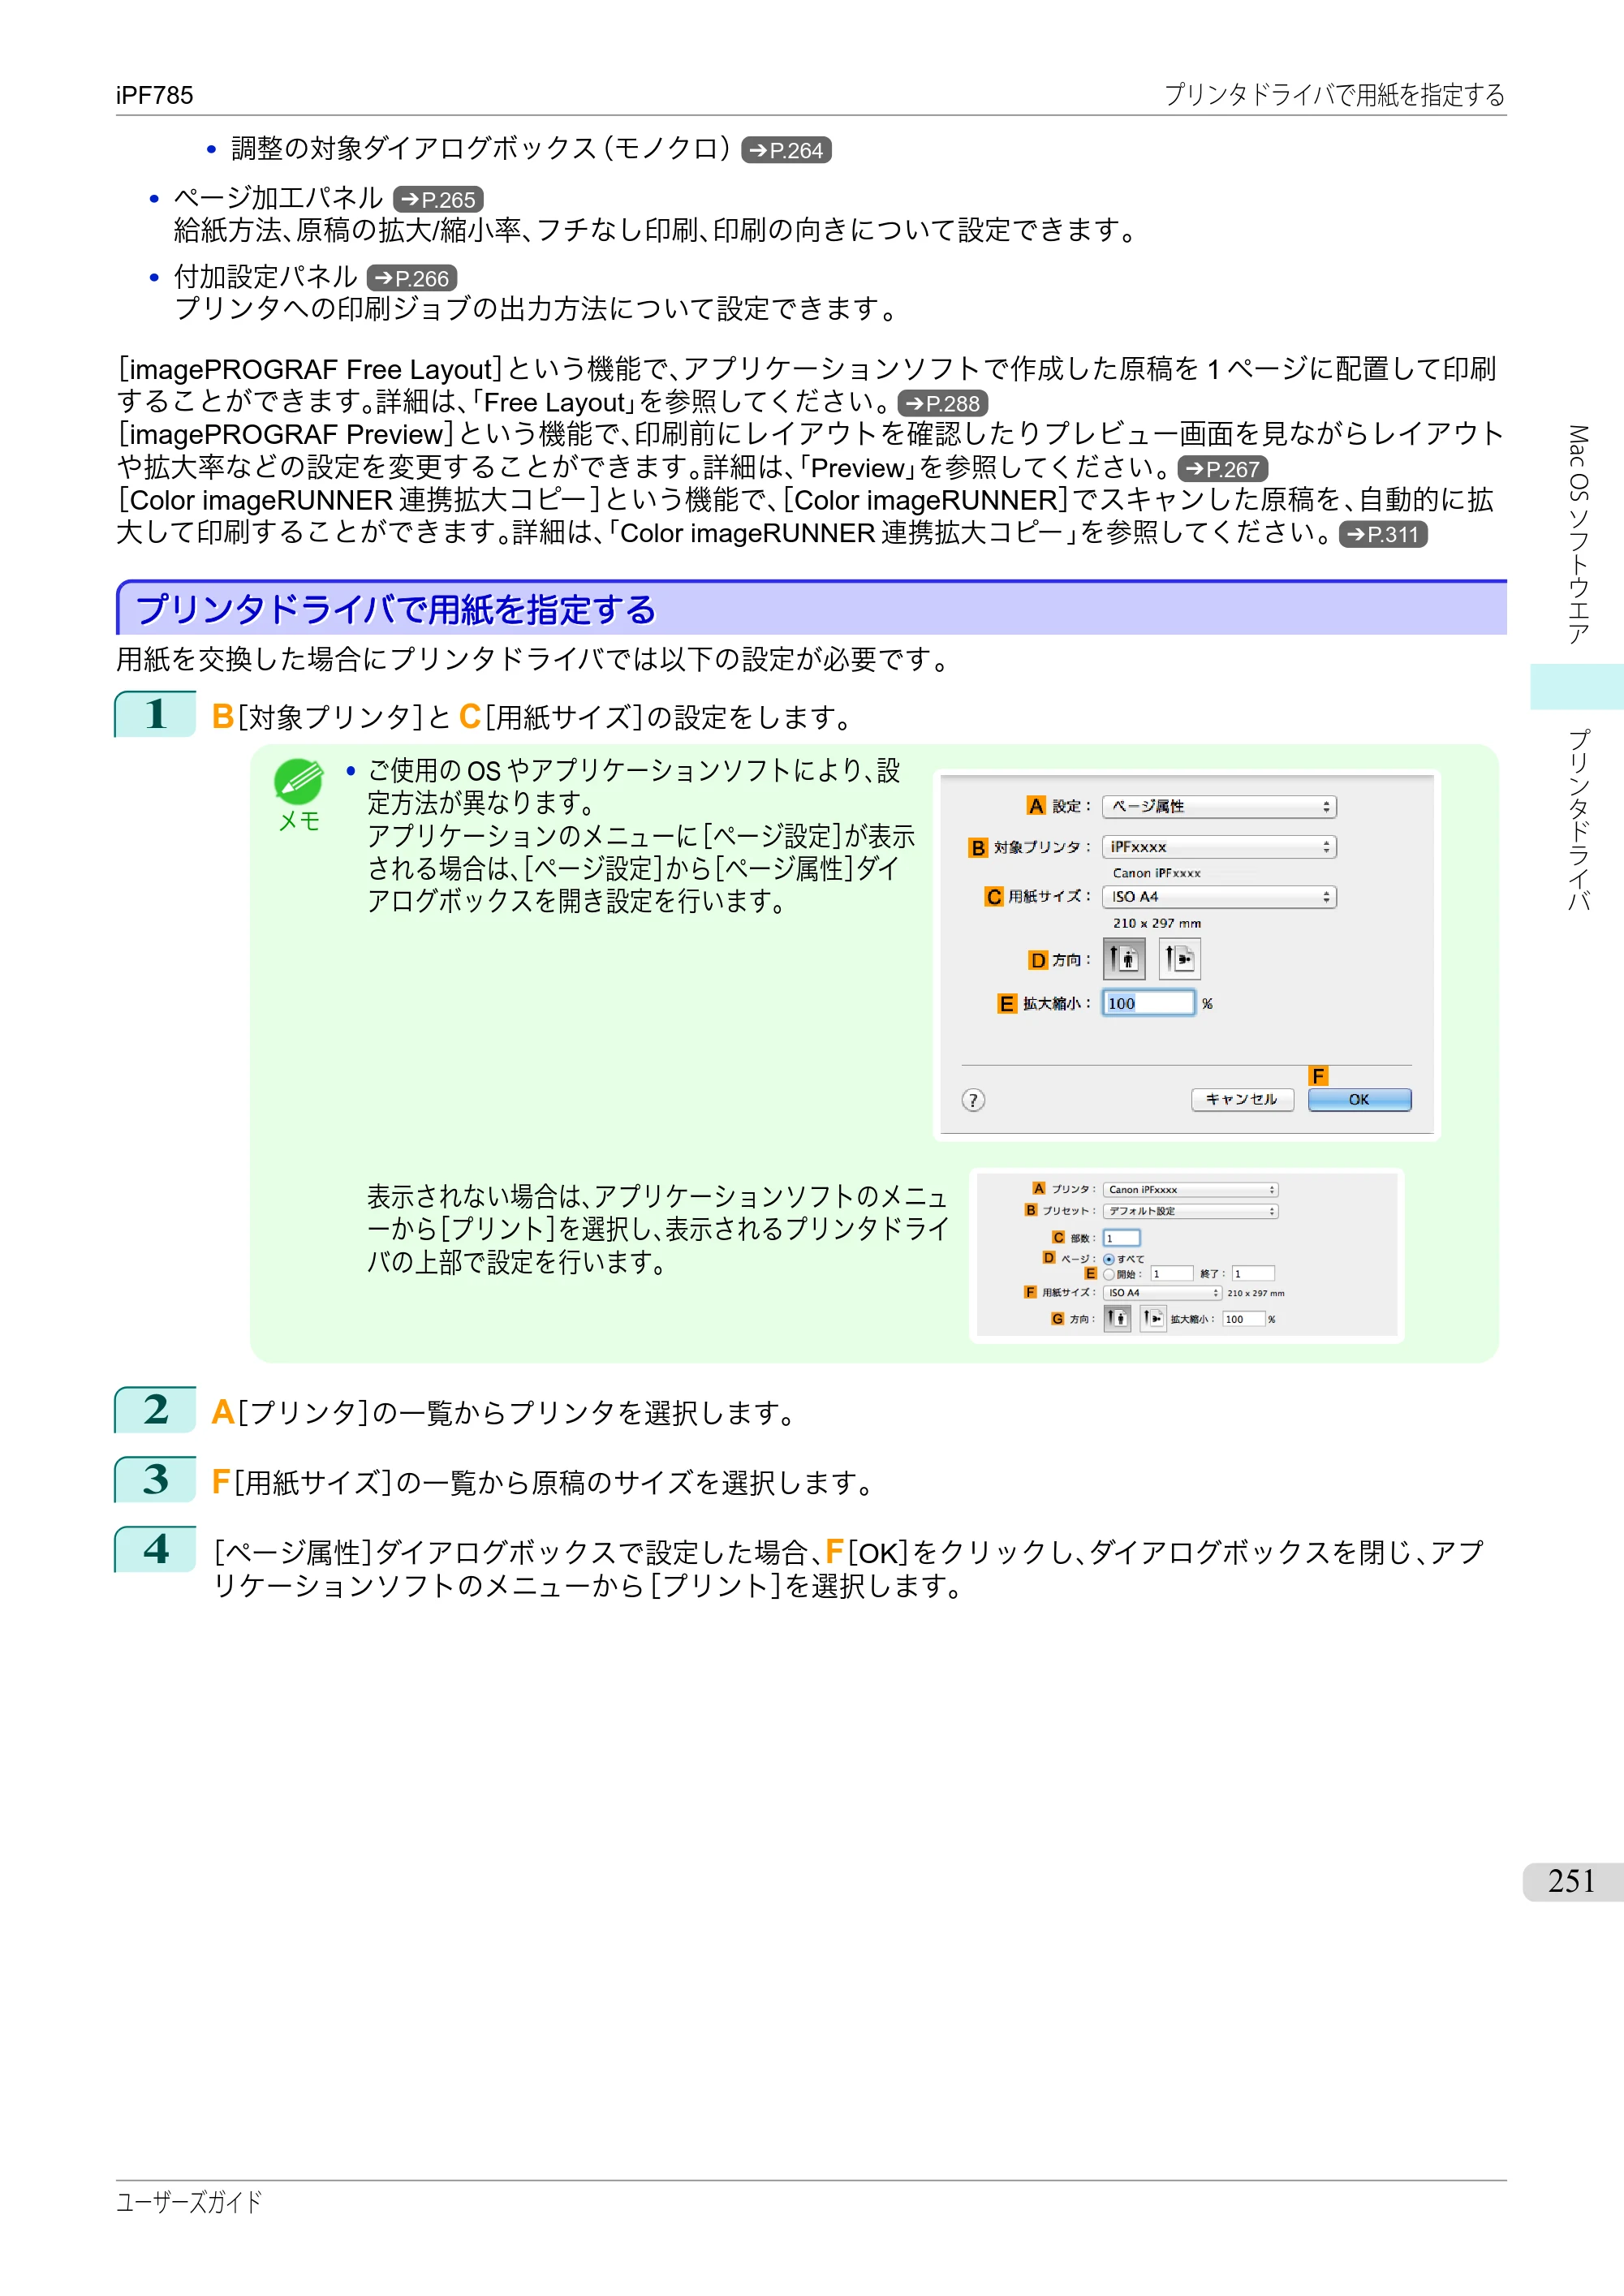
Task: Click the section heading プリンタドライバで用紙を指定する
Action: click(396, 609)
